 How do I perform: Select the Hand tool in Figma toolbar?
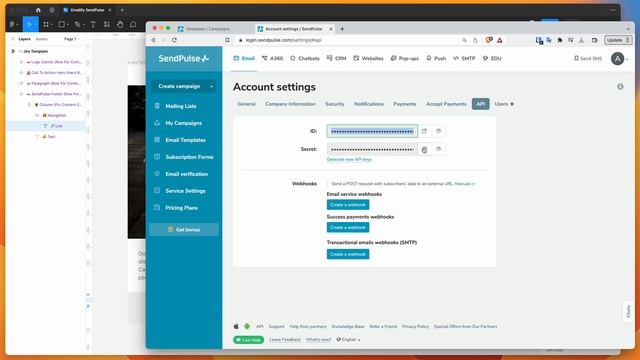coord(120,24)
